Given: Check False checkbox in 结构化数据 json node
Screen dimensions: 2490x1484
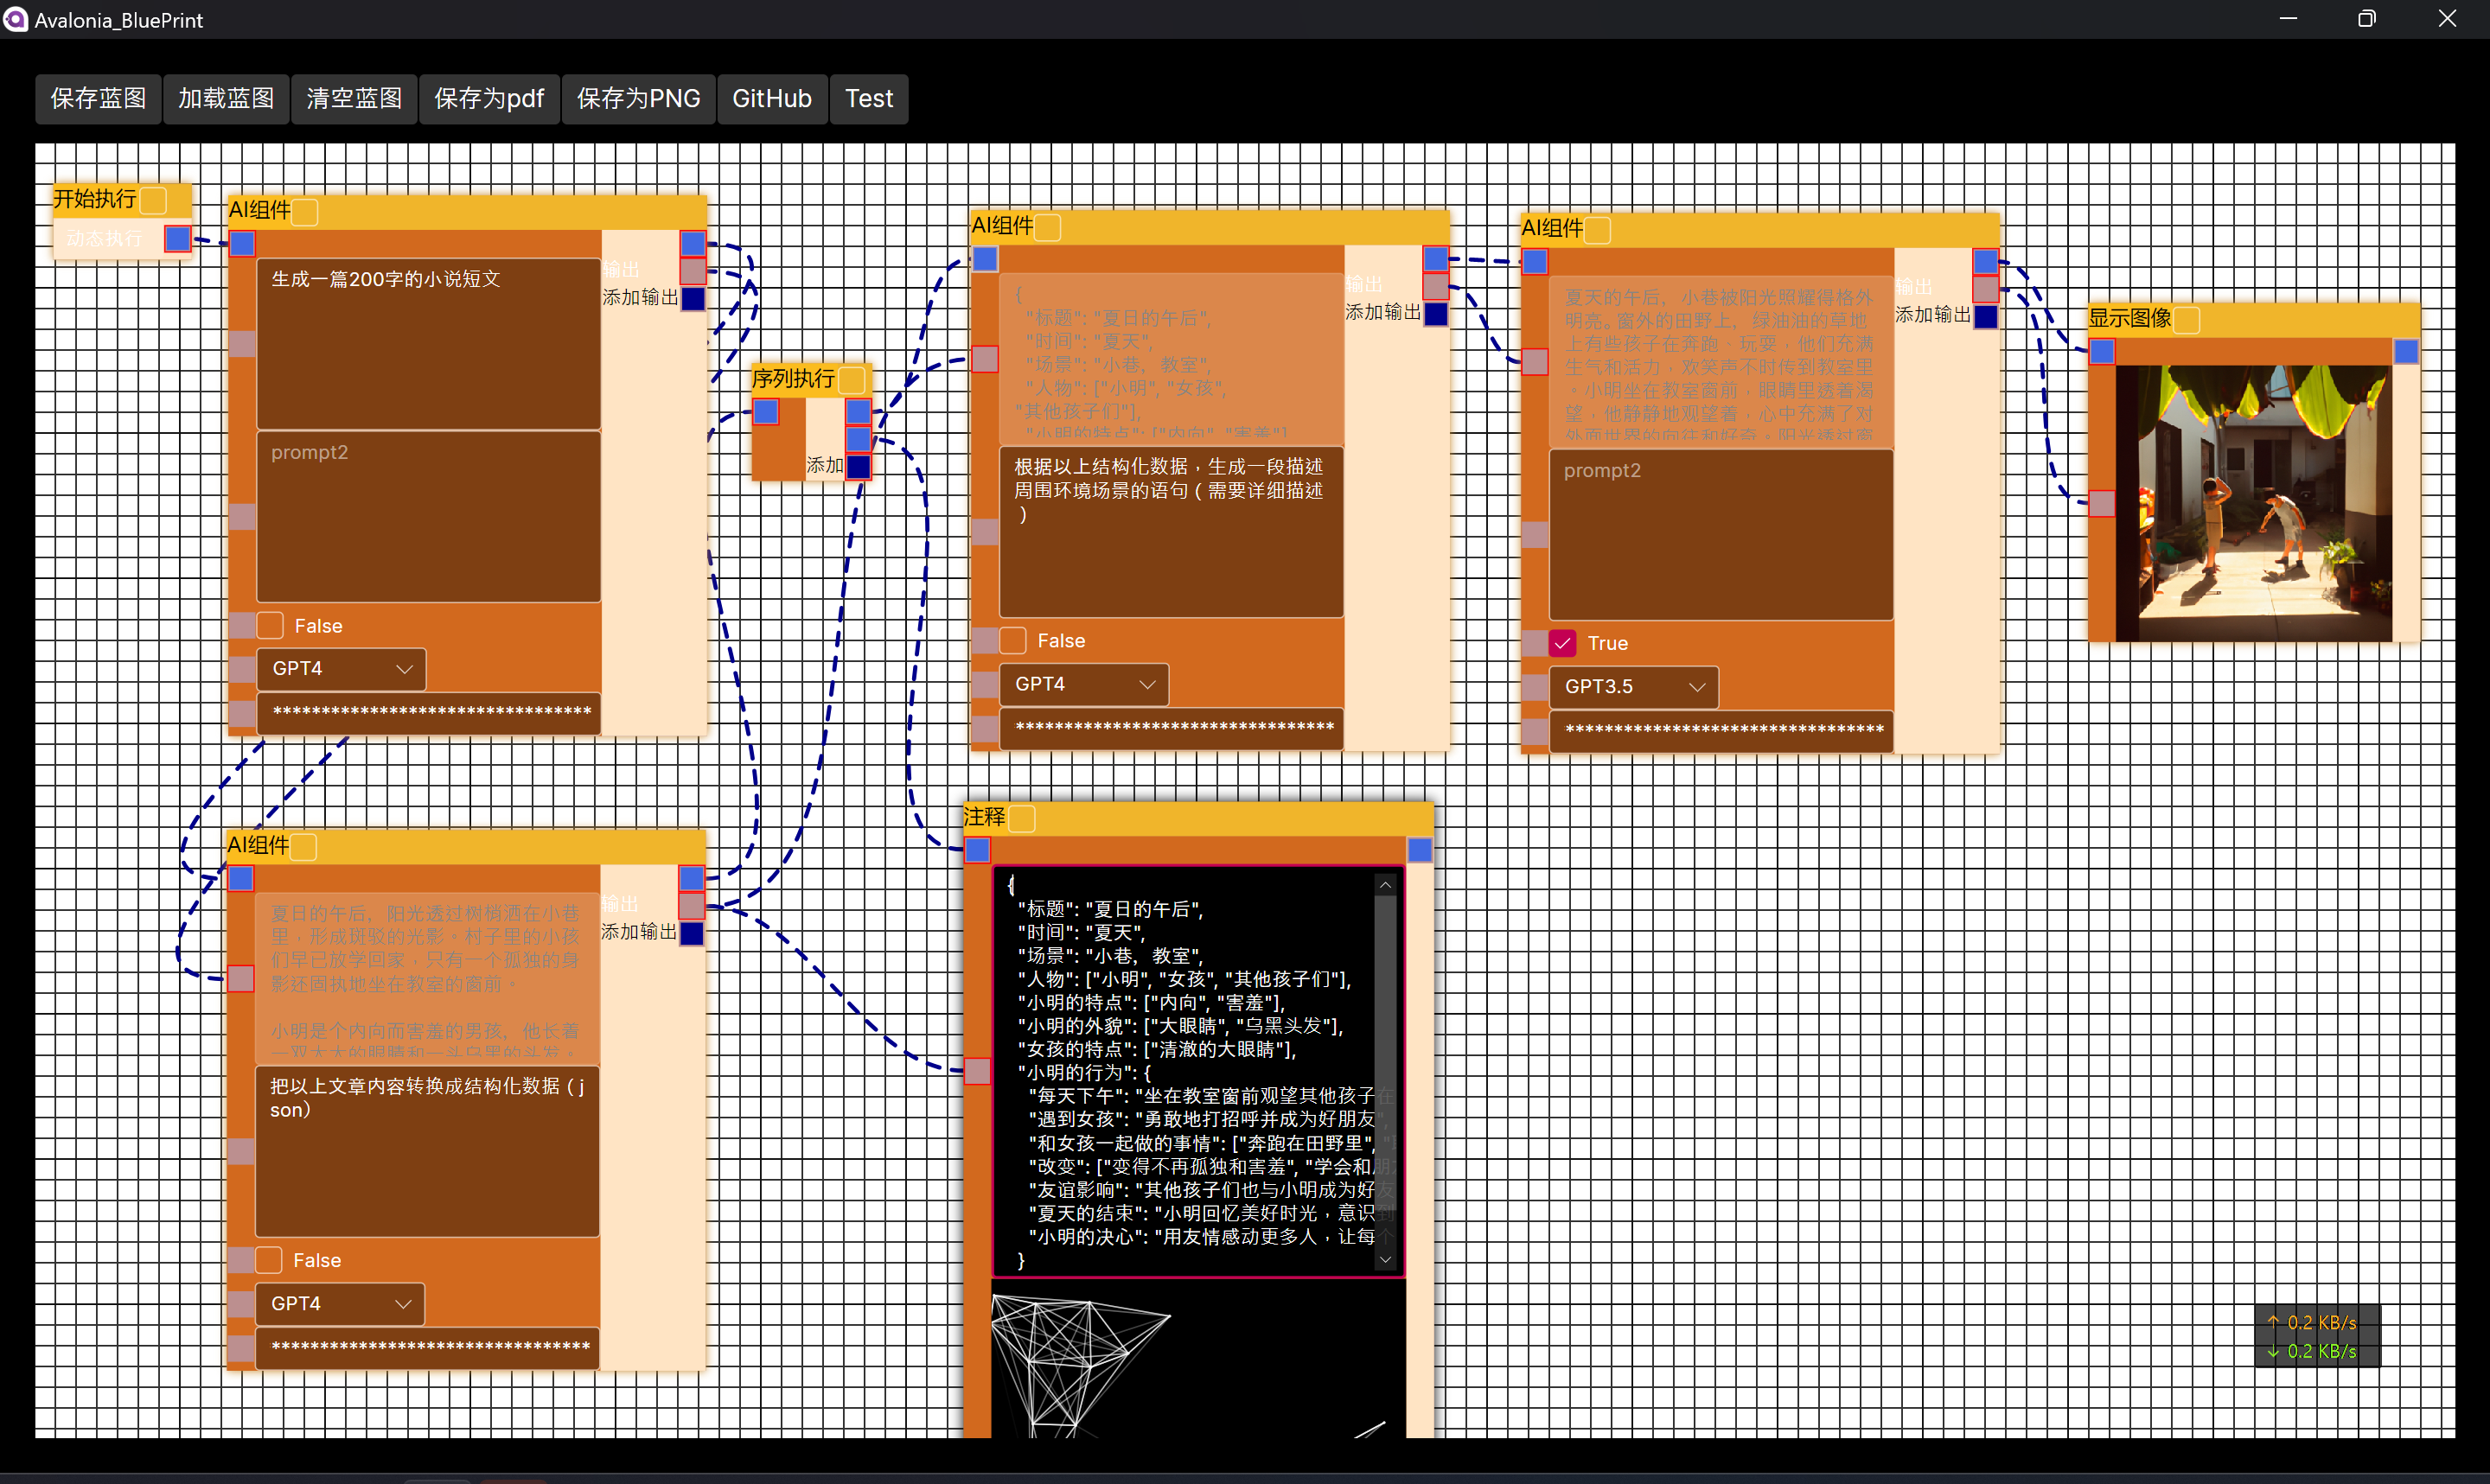Looking at the screenshot, I should tap(269, 1261).
